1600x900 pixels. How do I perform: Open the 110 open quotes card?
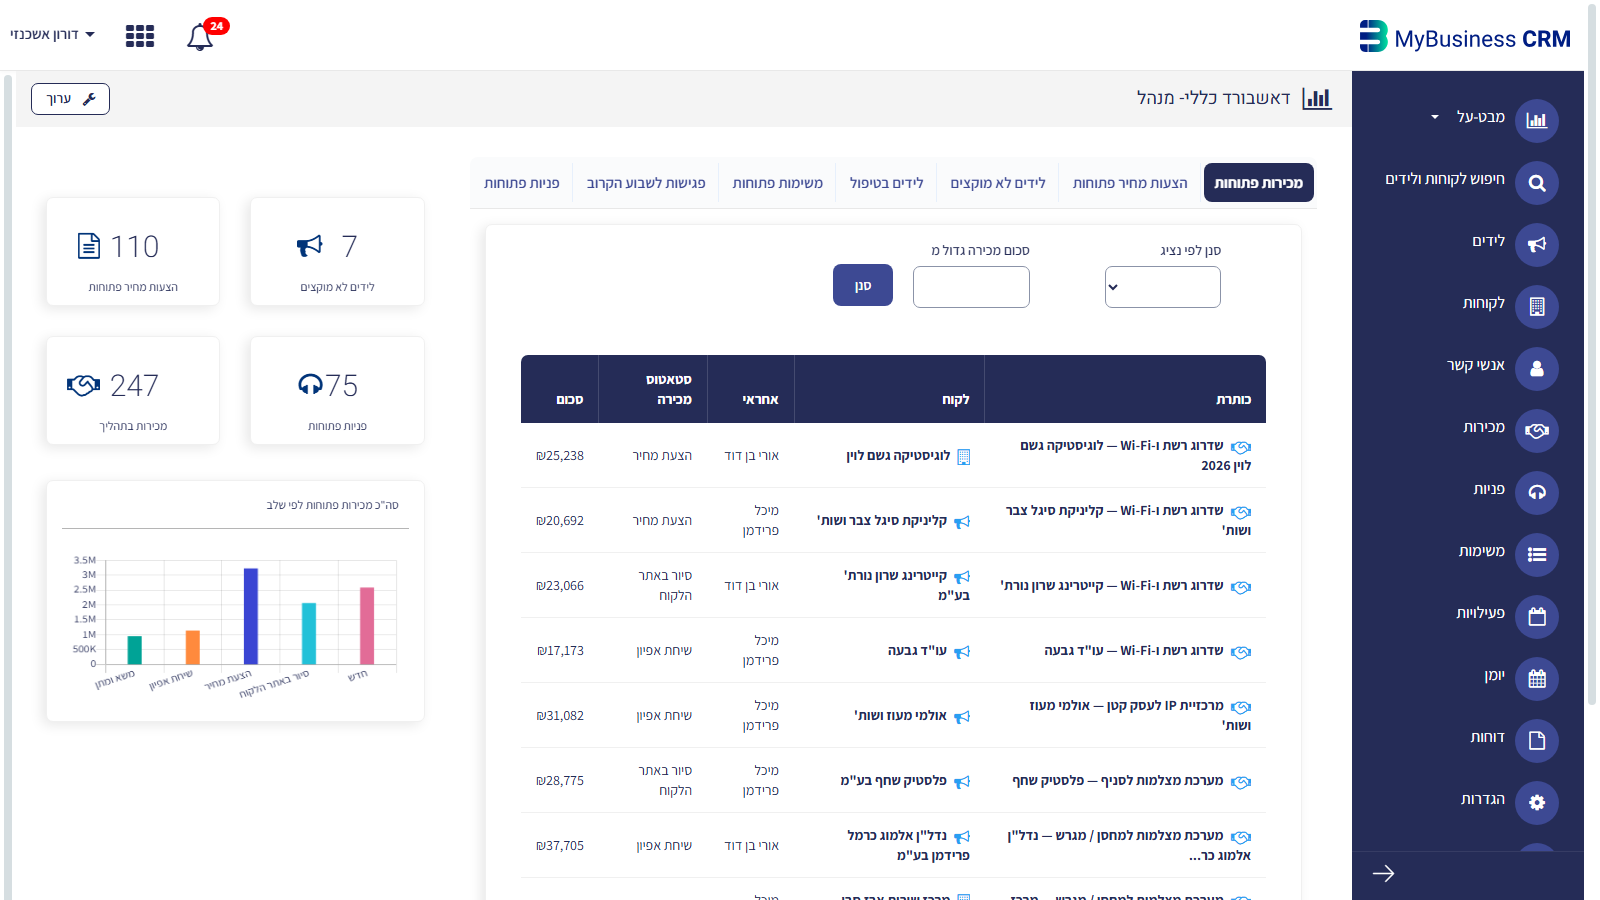[x=133, y=252]
